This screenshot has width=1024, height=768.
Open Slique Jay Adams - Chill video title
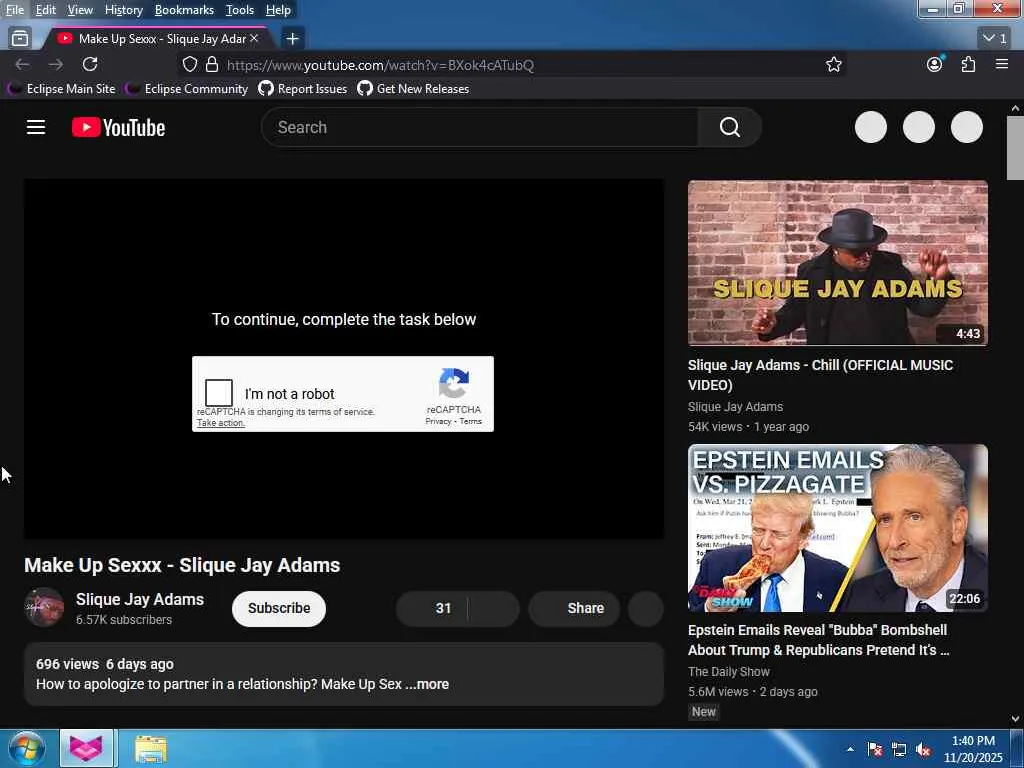820,375
